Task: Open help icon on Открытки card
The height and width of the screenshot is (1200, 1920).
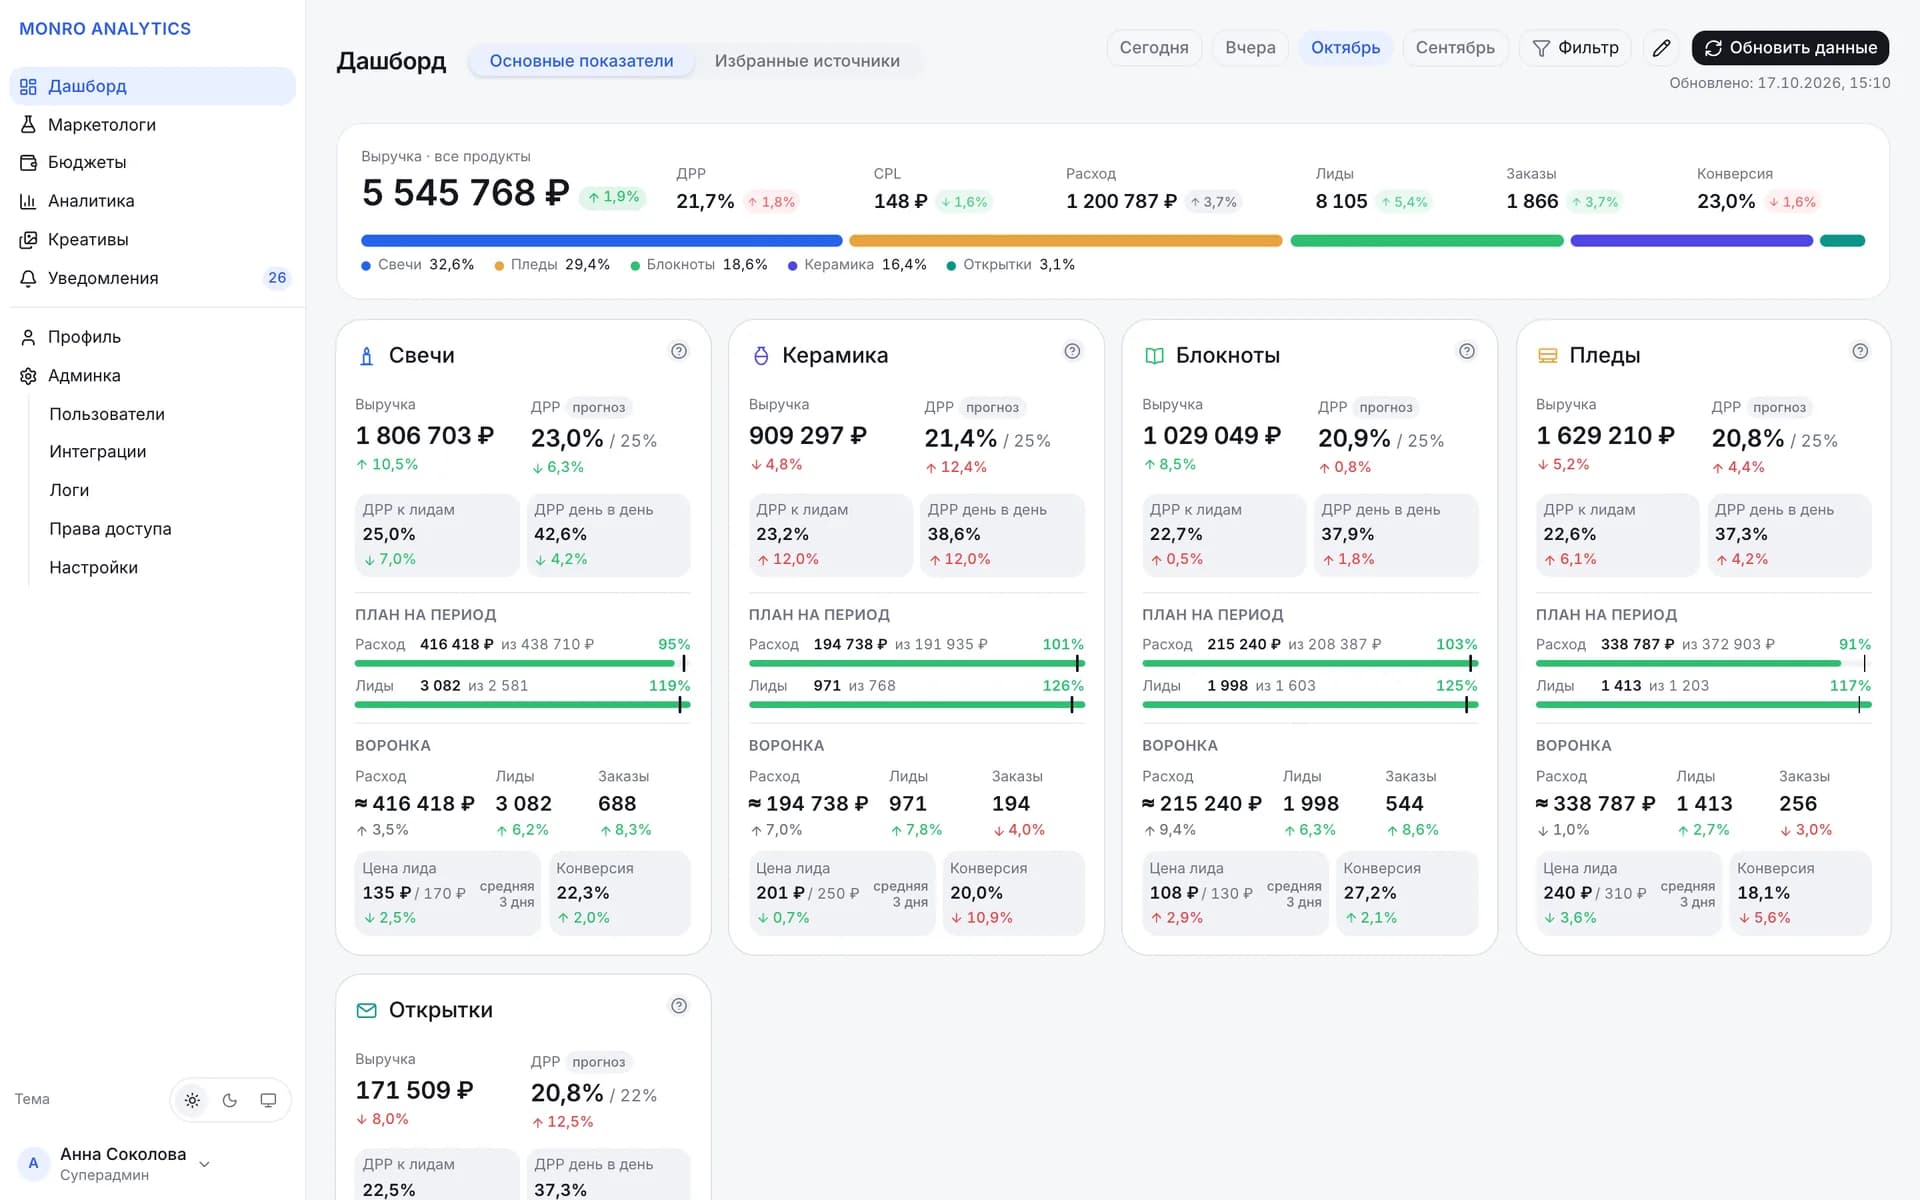Action: pos(679,1006)
